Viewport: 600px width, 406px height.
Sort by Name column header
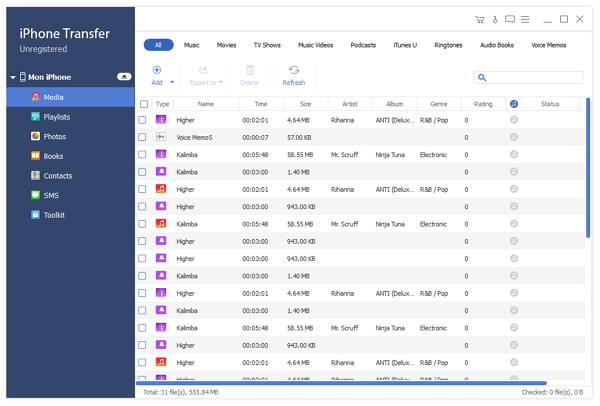pyautogui.click(x=206, y=104)
